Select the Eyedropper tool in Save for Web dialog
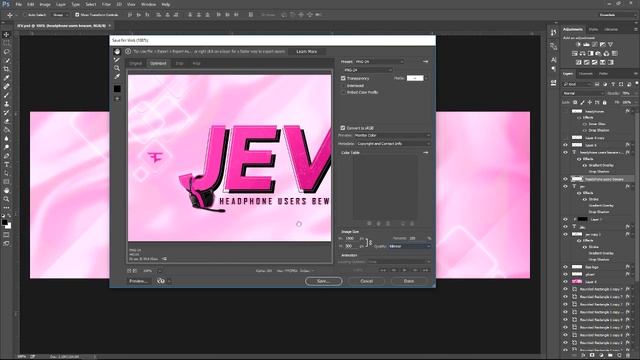 click(x=117, y=77)
